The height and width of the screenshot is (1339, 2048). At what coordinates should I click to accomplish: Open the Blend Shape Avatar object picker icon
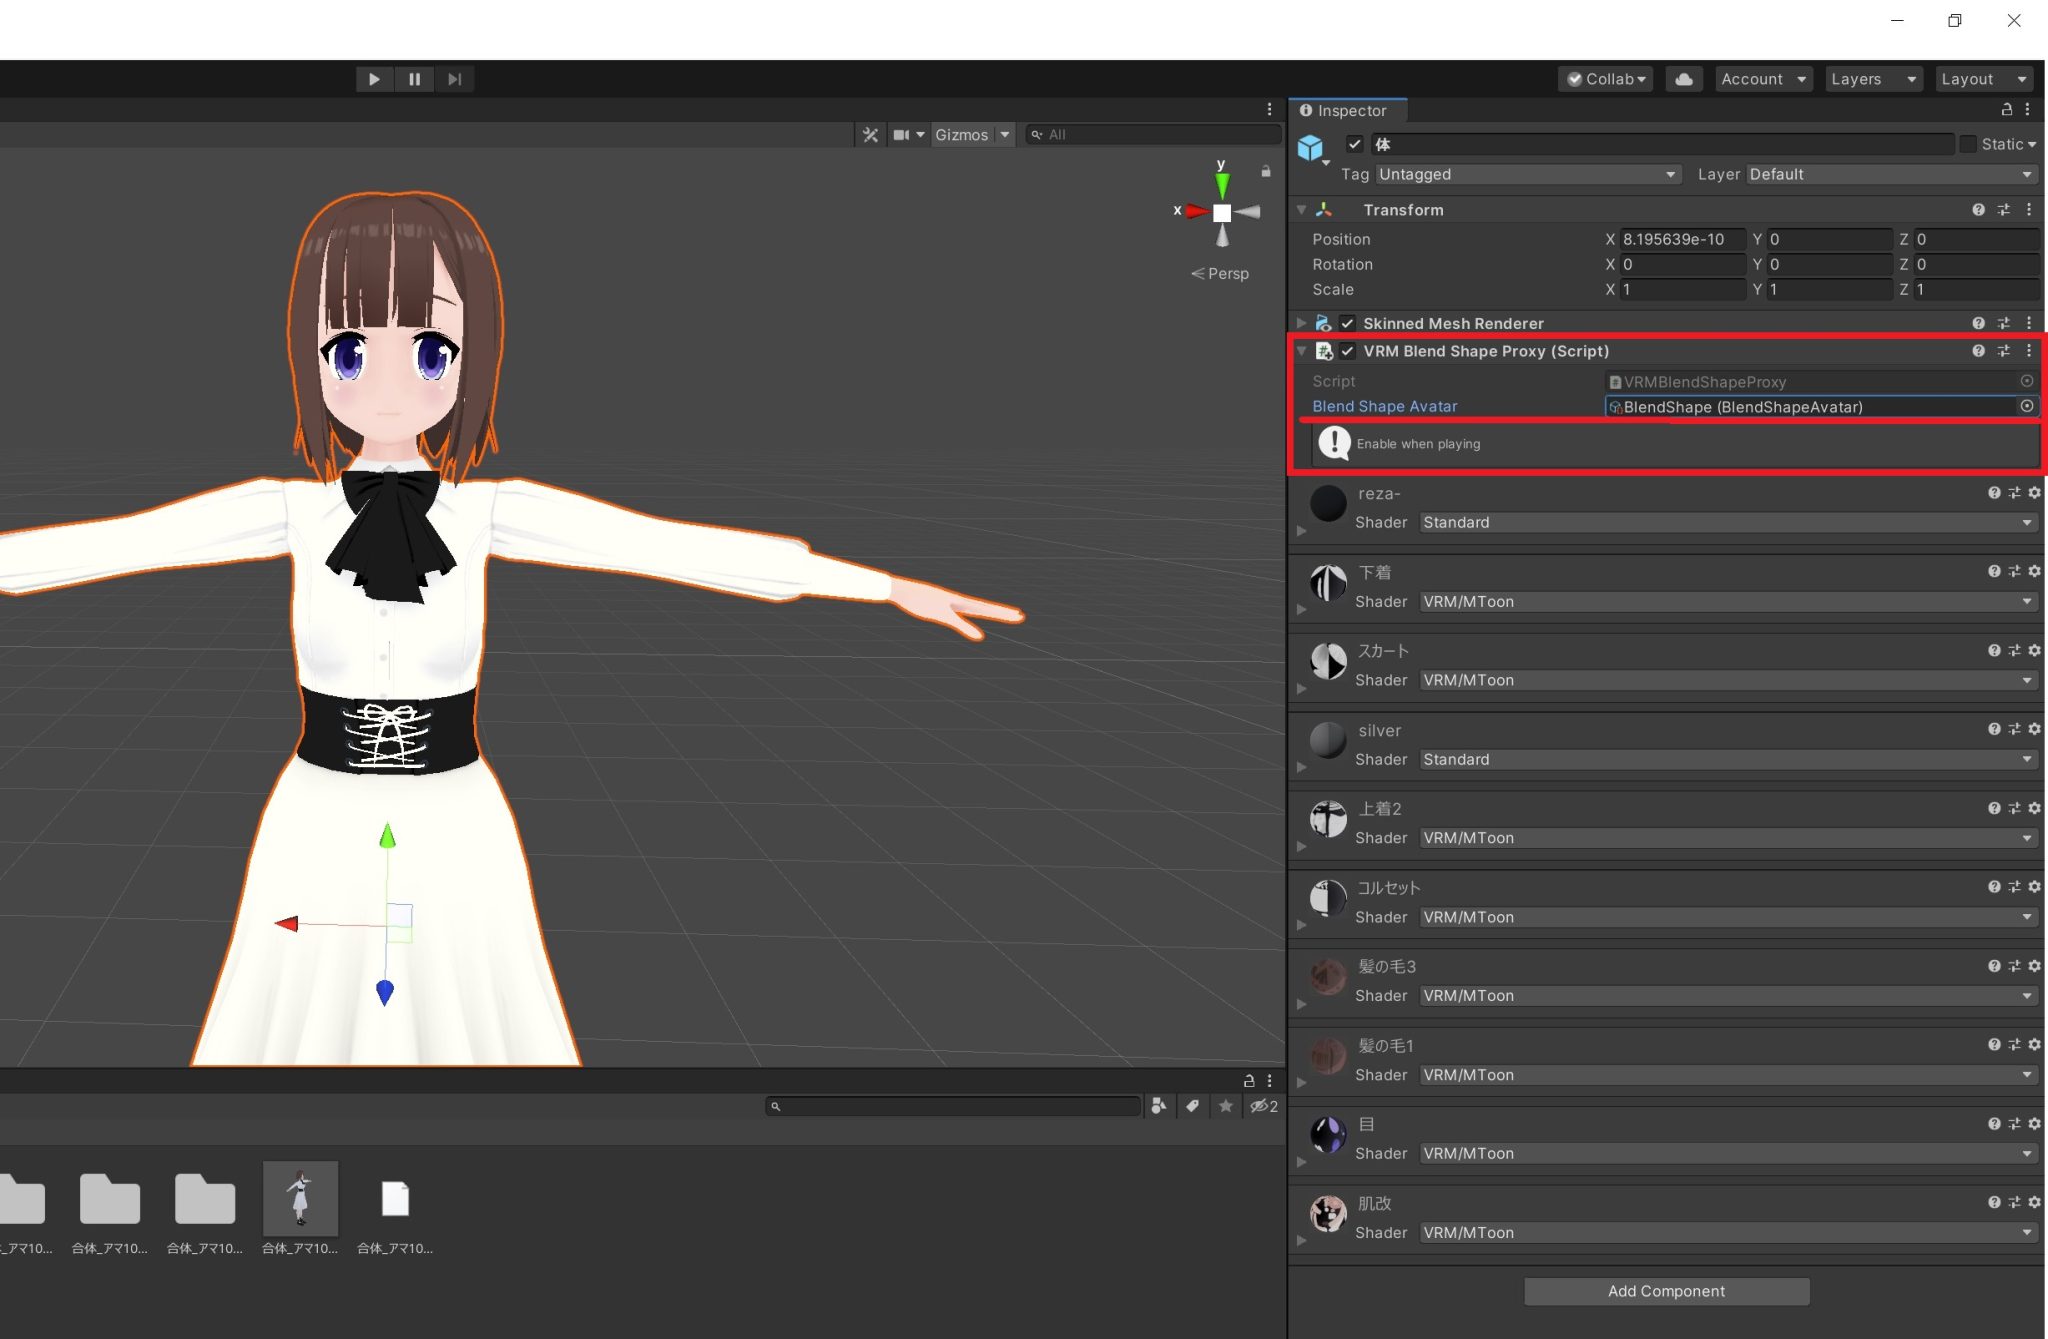(x=2027, y=407)
